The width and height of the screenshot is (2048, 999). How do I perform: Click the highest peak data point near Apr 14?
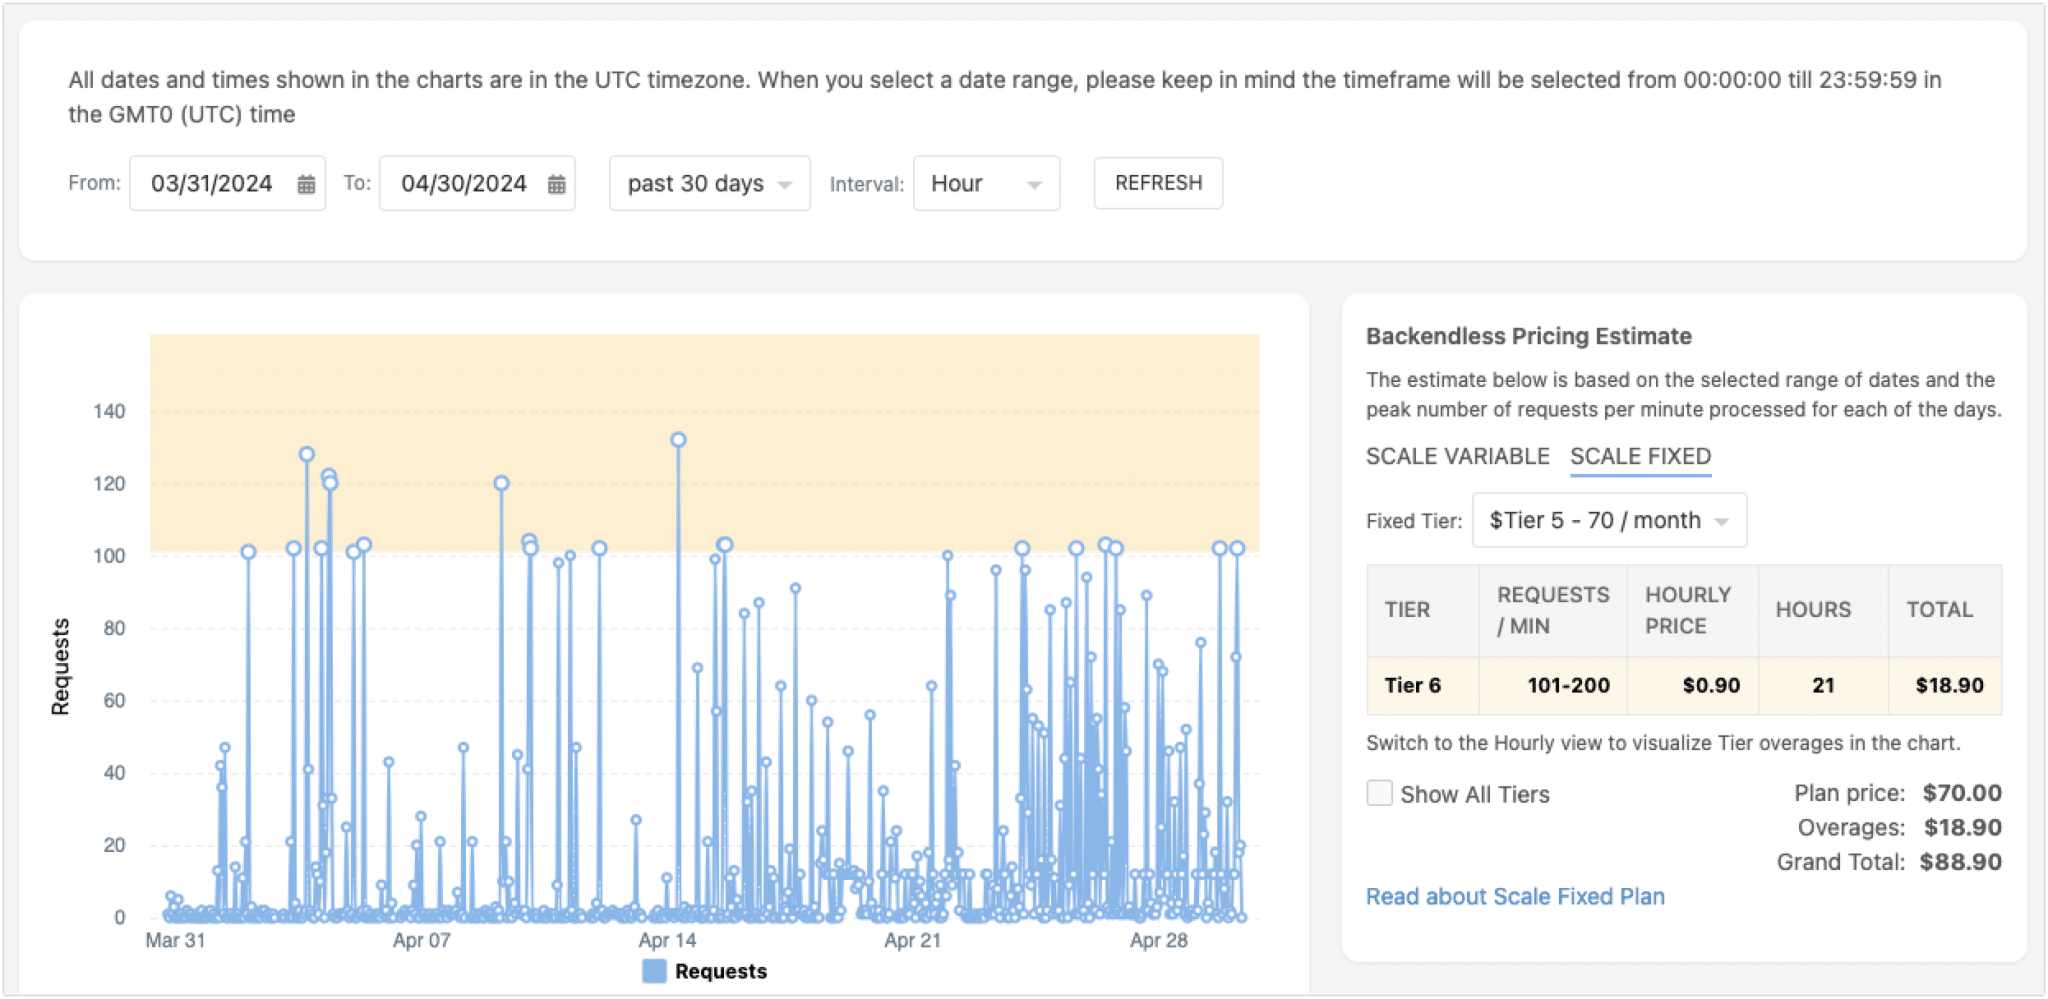click(678, 440)
